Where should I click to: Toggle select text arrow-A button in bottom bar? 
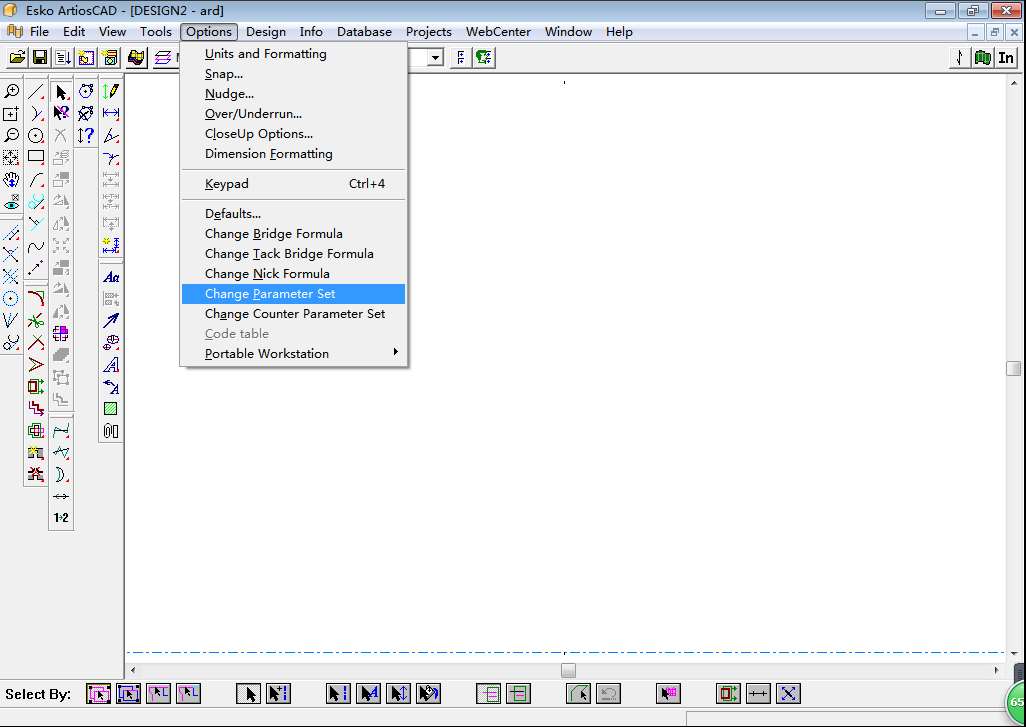(x=368, y=694)
